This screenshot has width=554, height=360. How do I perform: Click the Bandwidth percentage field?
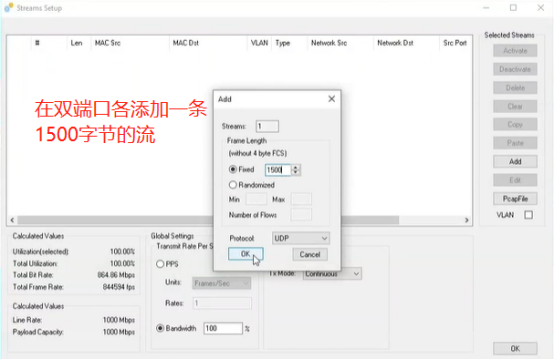click(223, 329)
